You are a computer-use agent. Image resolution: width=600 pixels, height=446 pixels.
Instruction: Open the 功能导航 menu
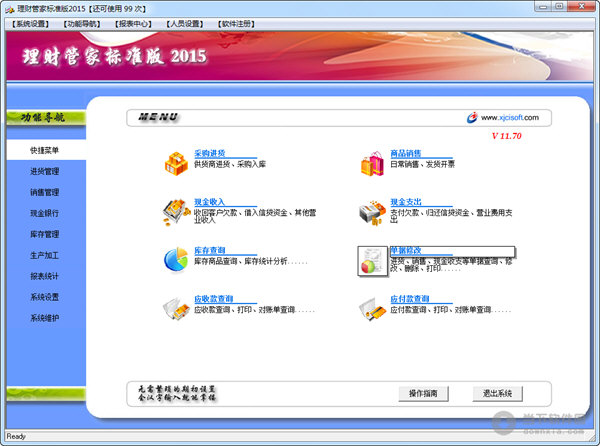point(82,22)
